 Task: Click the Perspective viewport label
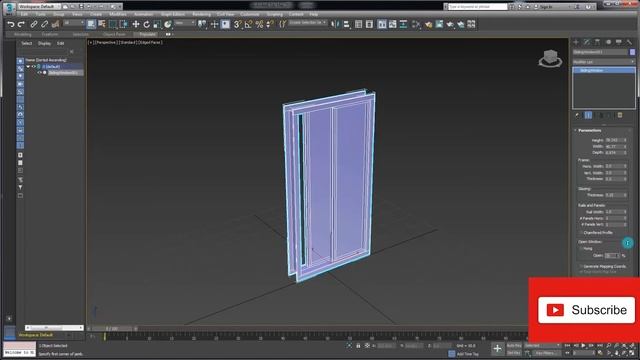click(x=106, y=42)
